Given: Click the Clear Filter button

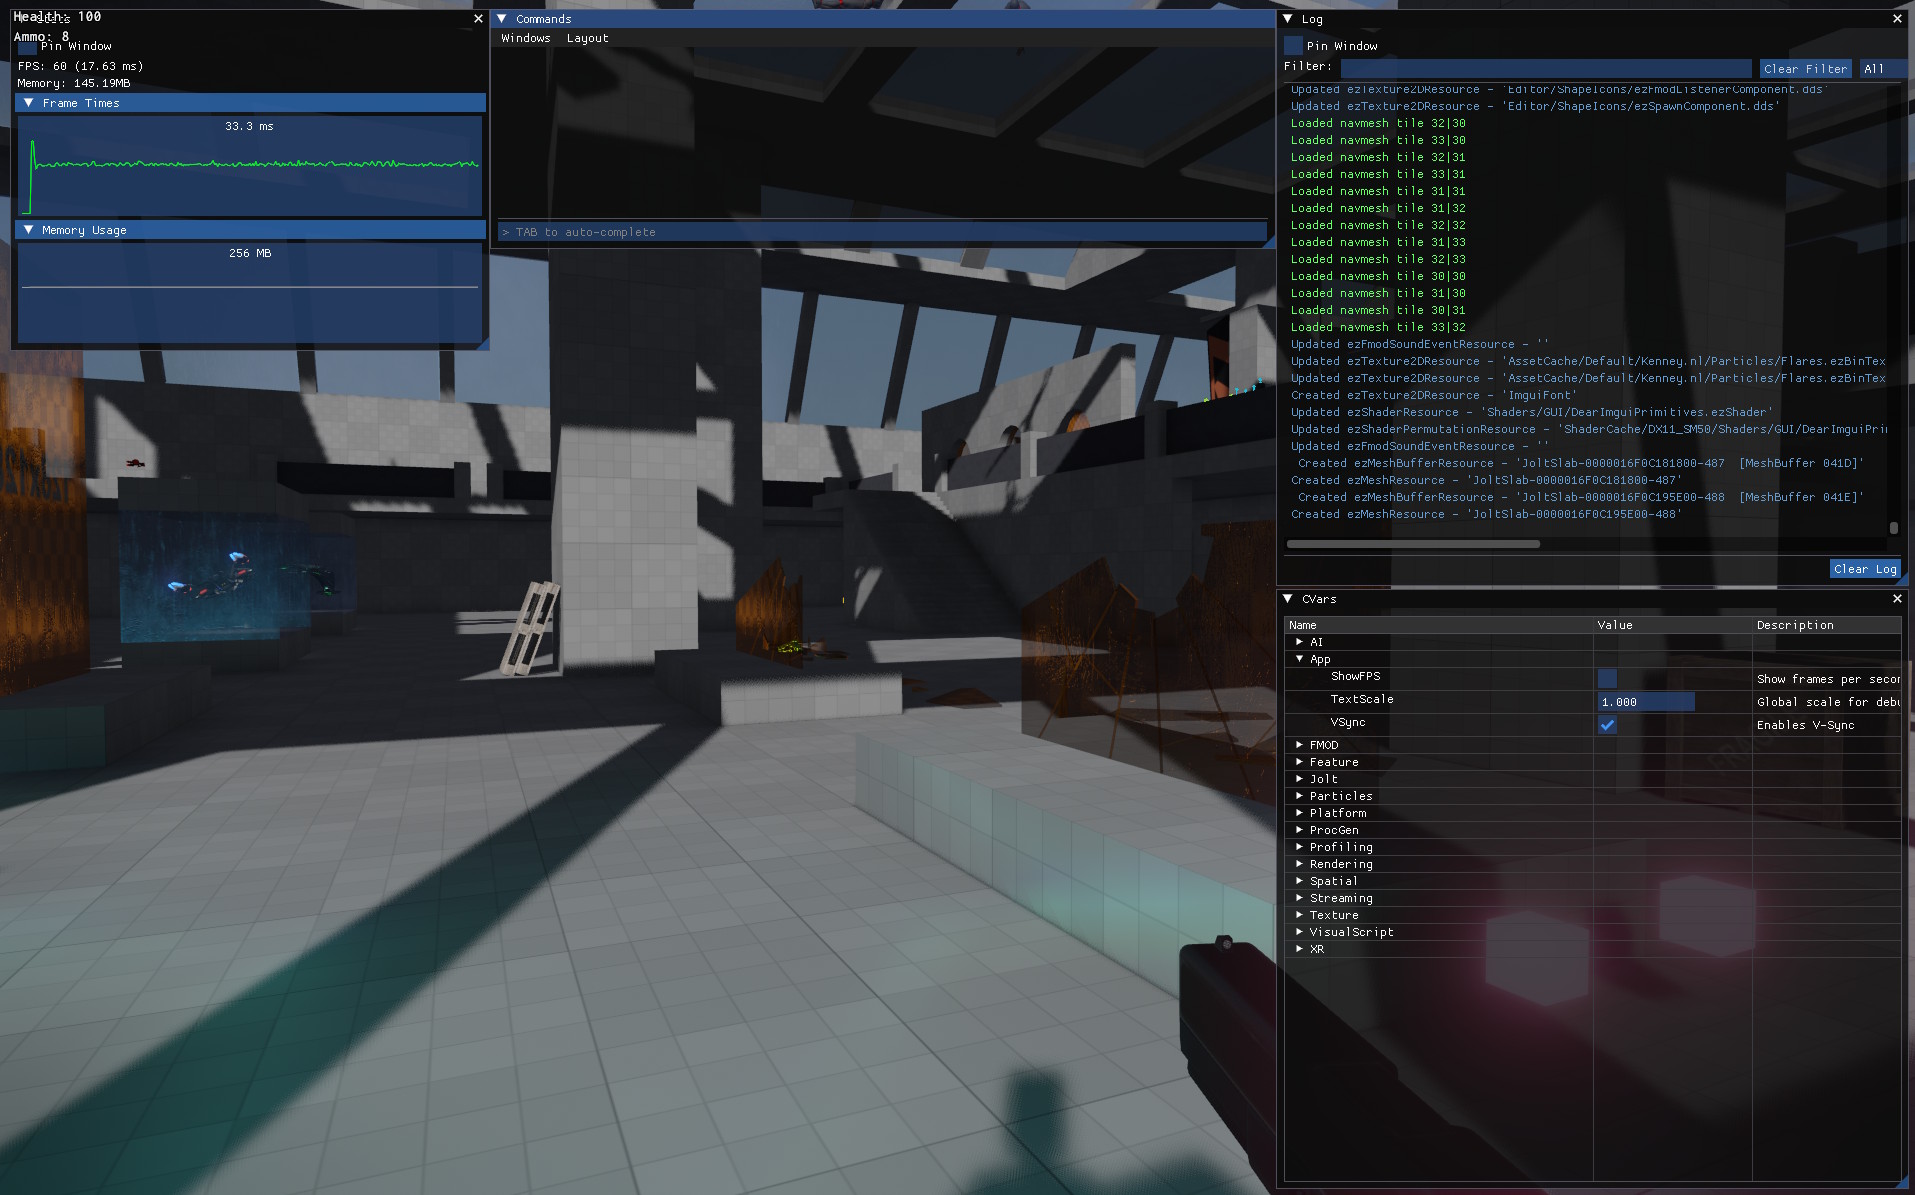Looking at the screenshot, I should pos(1804,68).
